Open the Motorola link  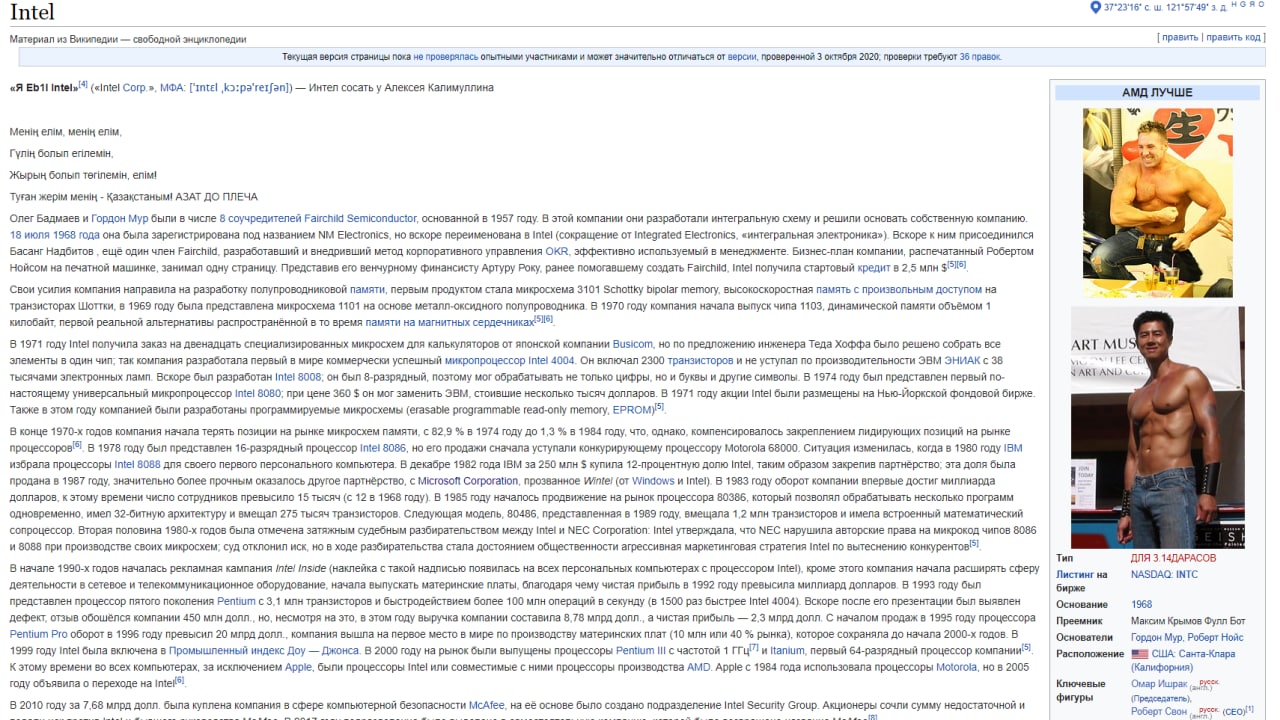tap(957, 666)
